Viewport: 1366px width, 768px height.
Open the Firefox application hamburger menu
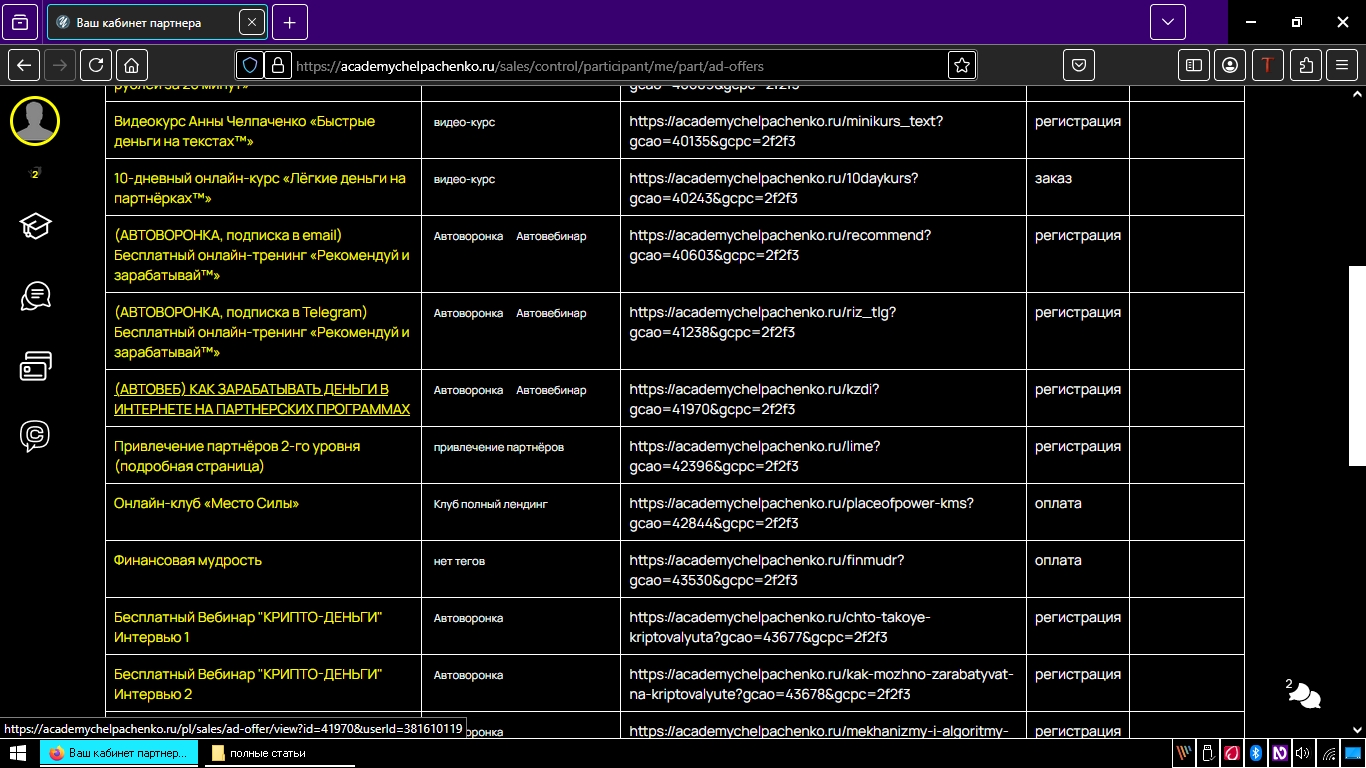coord(1342,65)
